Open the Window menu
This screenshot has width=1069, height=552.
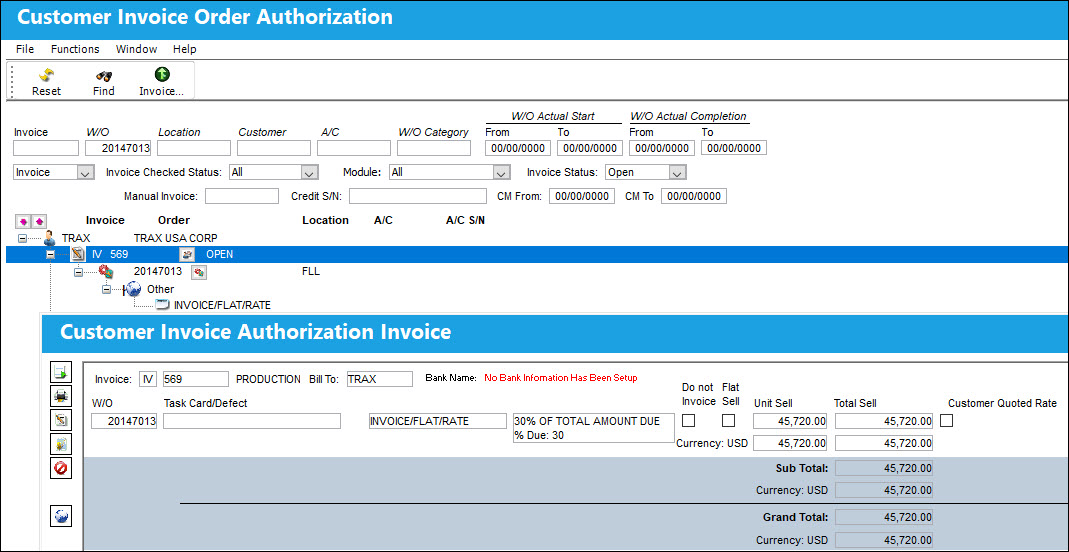(136, 49)
